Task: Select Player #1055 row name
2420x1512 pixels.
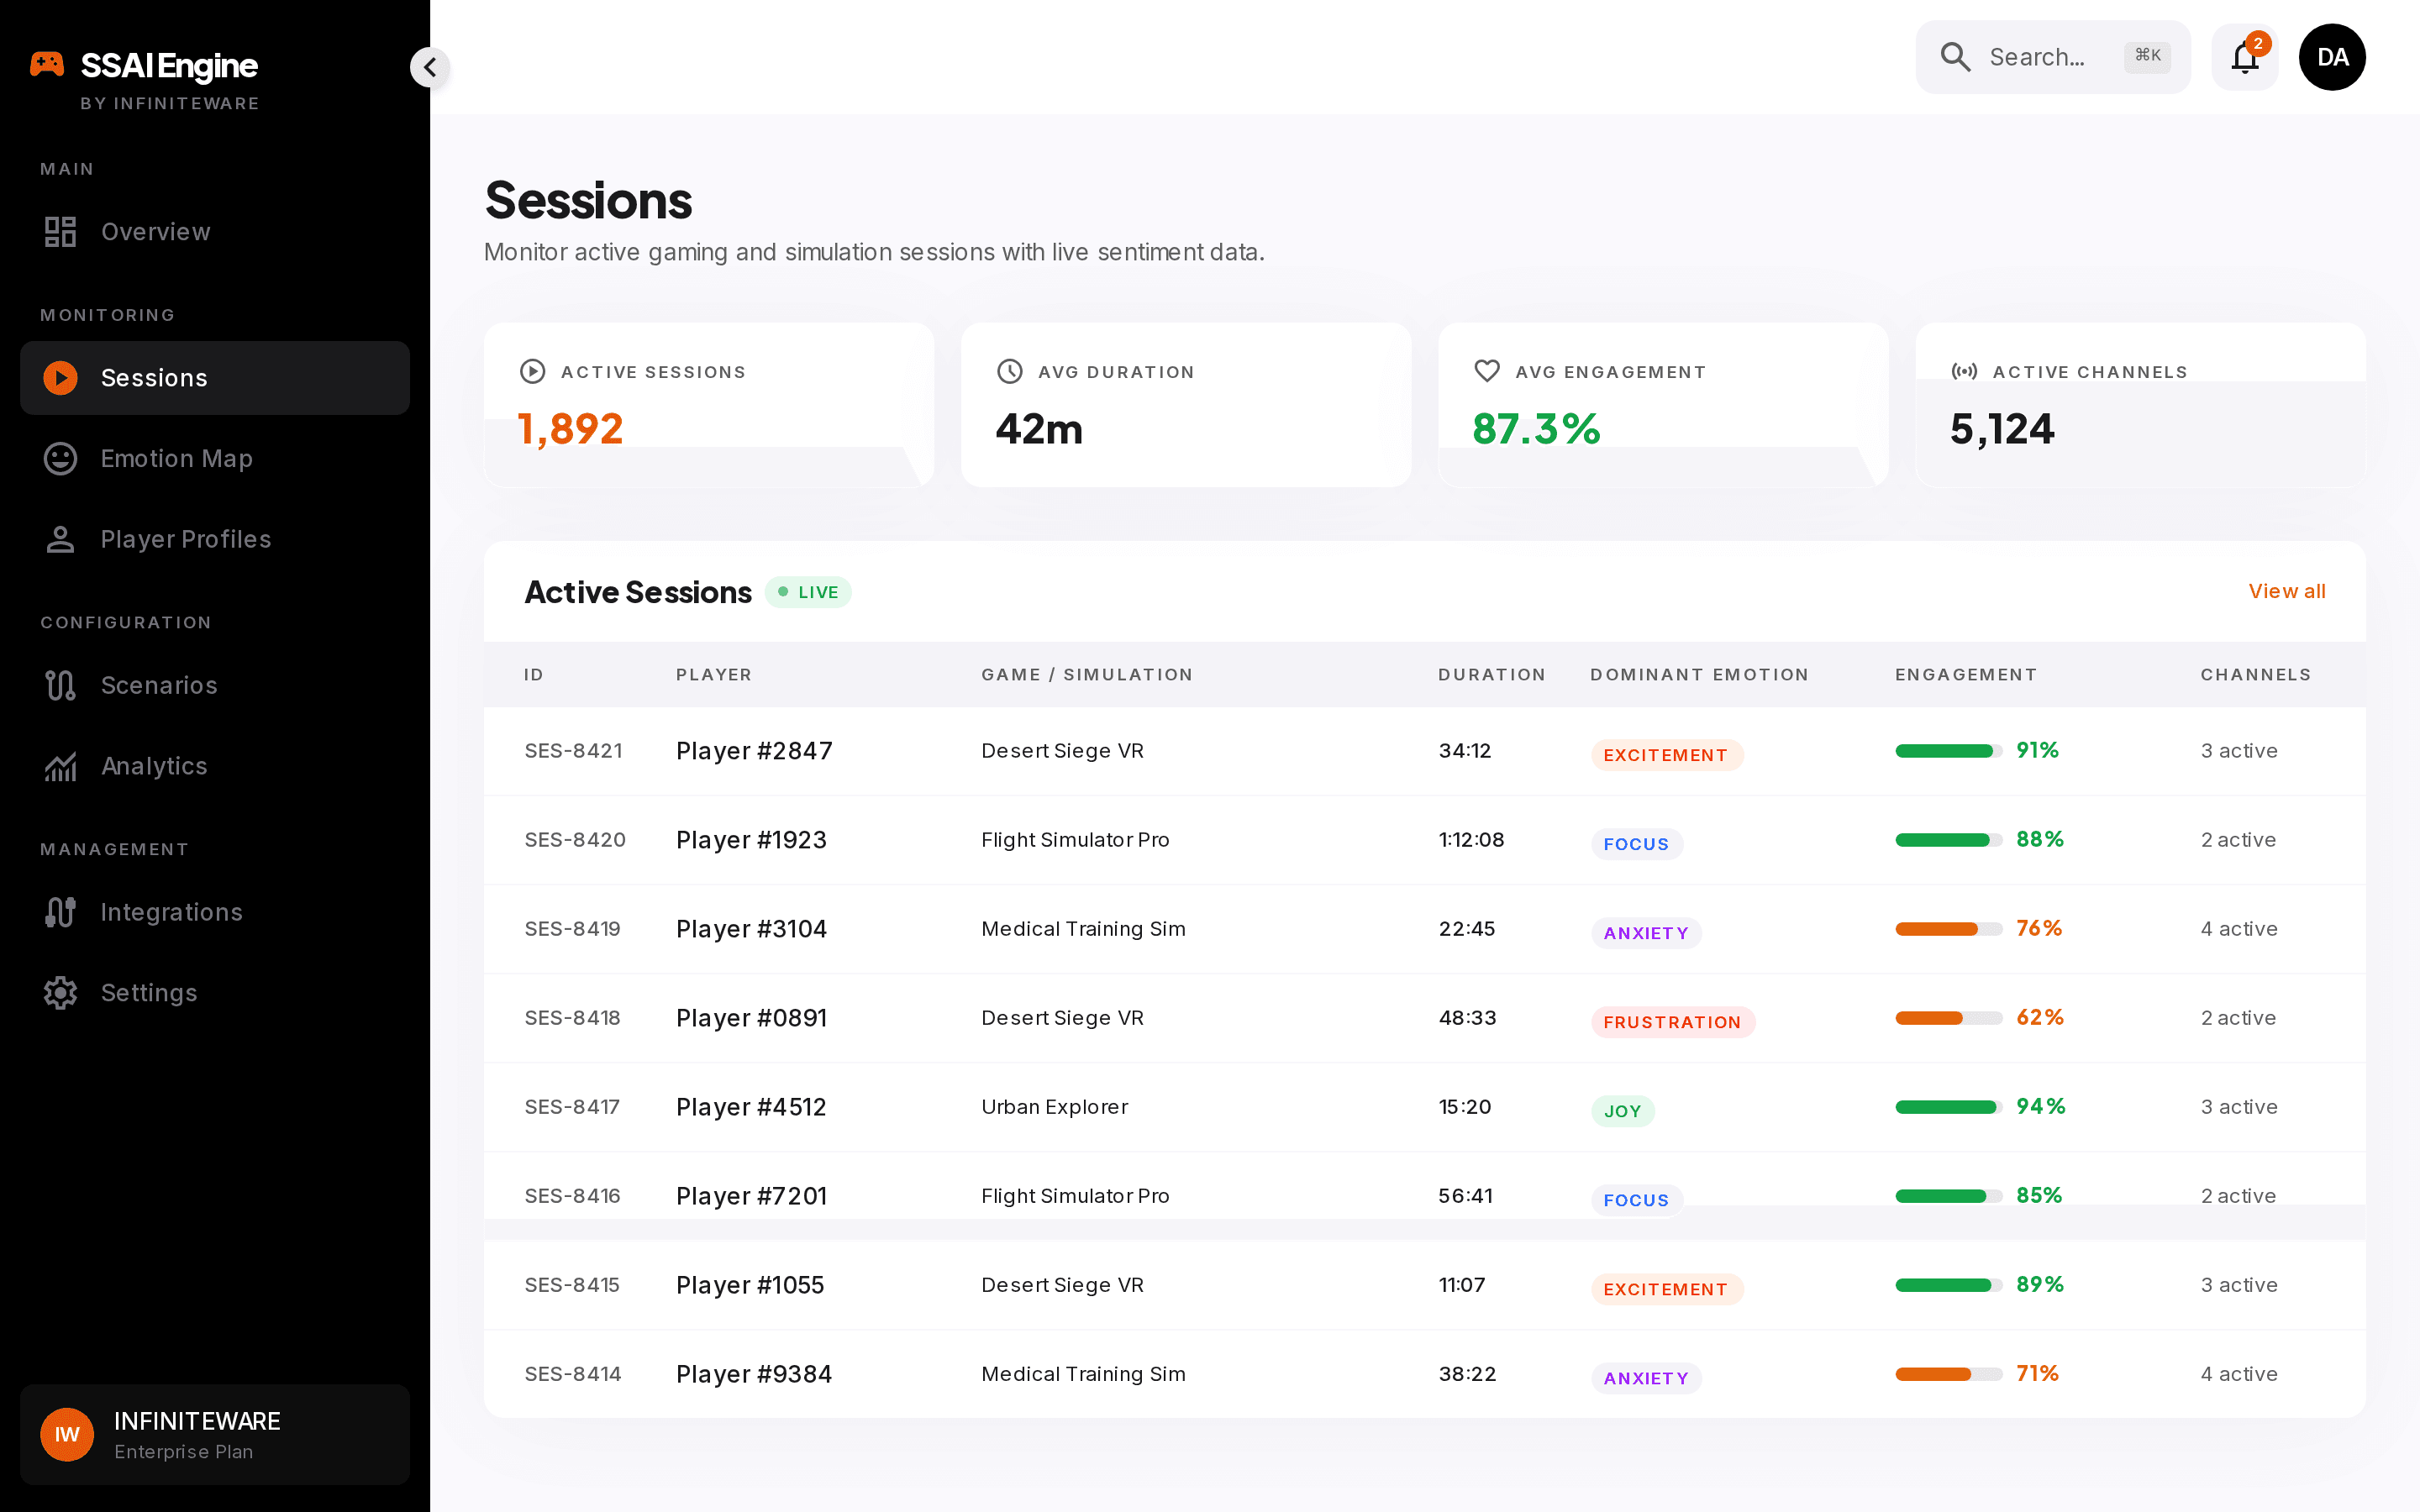Action: (750, 1285)
